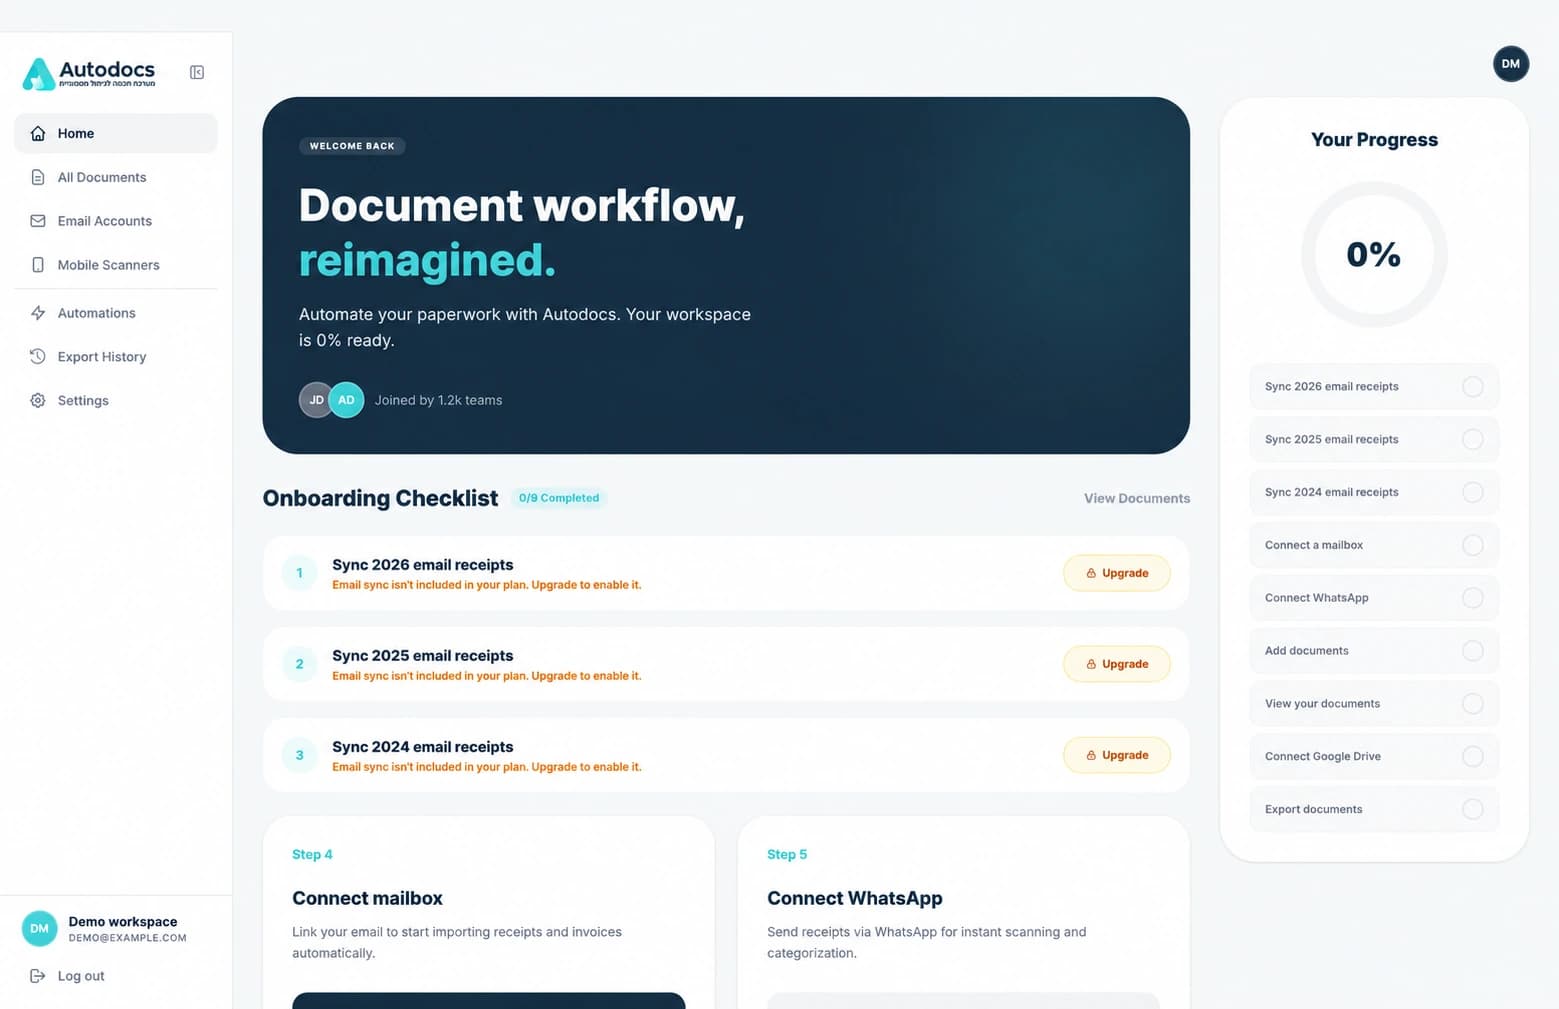This screenshot has width=1559, height=1009.
Task: Click the Mobile Scanners phone icon
Action: pos(38,265)
